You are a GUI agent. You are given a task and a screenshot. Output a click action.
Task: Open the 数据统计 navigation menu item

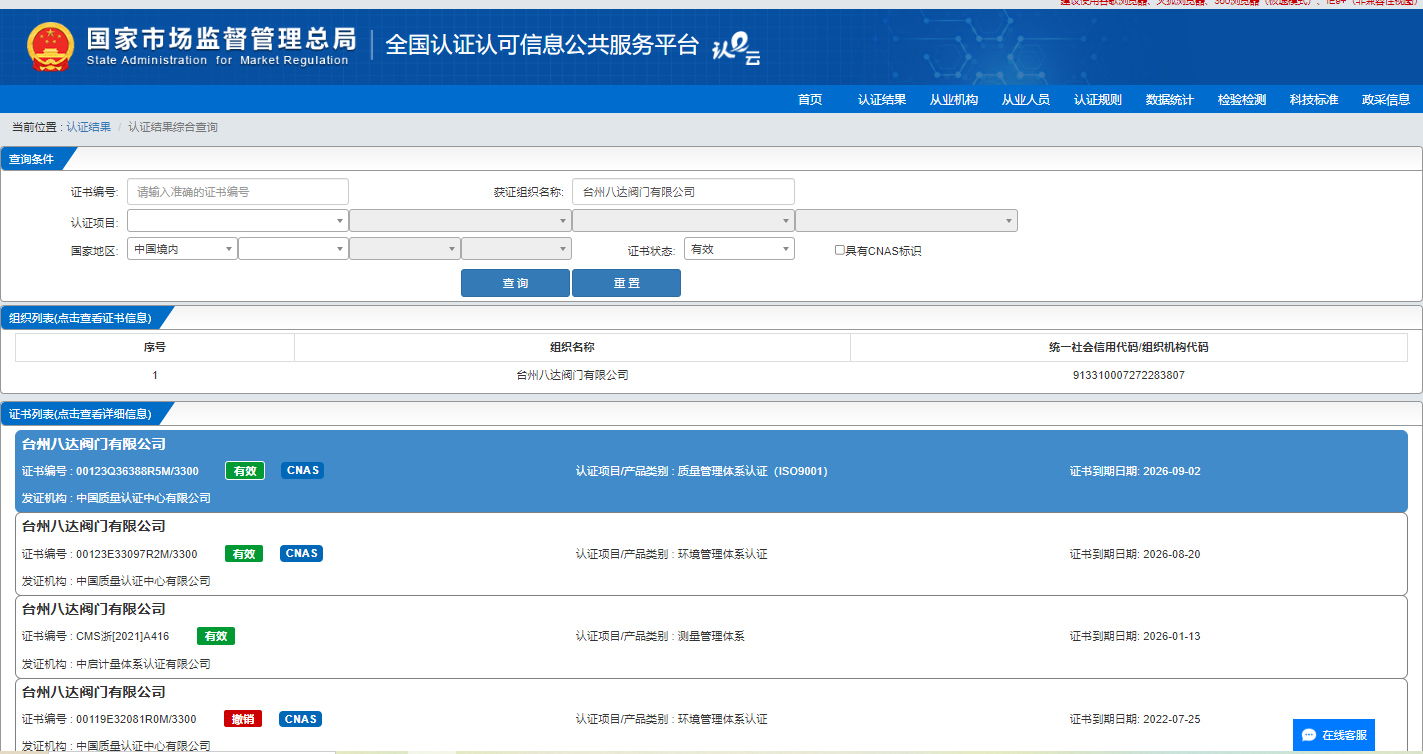point(1169,99)
